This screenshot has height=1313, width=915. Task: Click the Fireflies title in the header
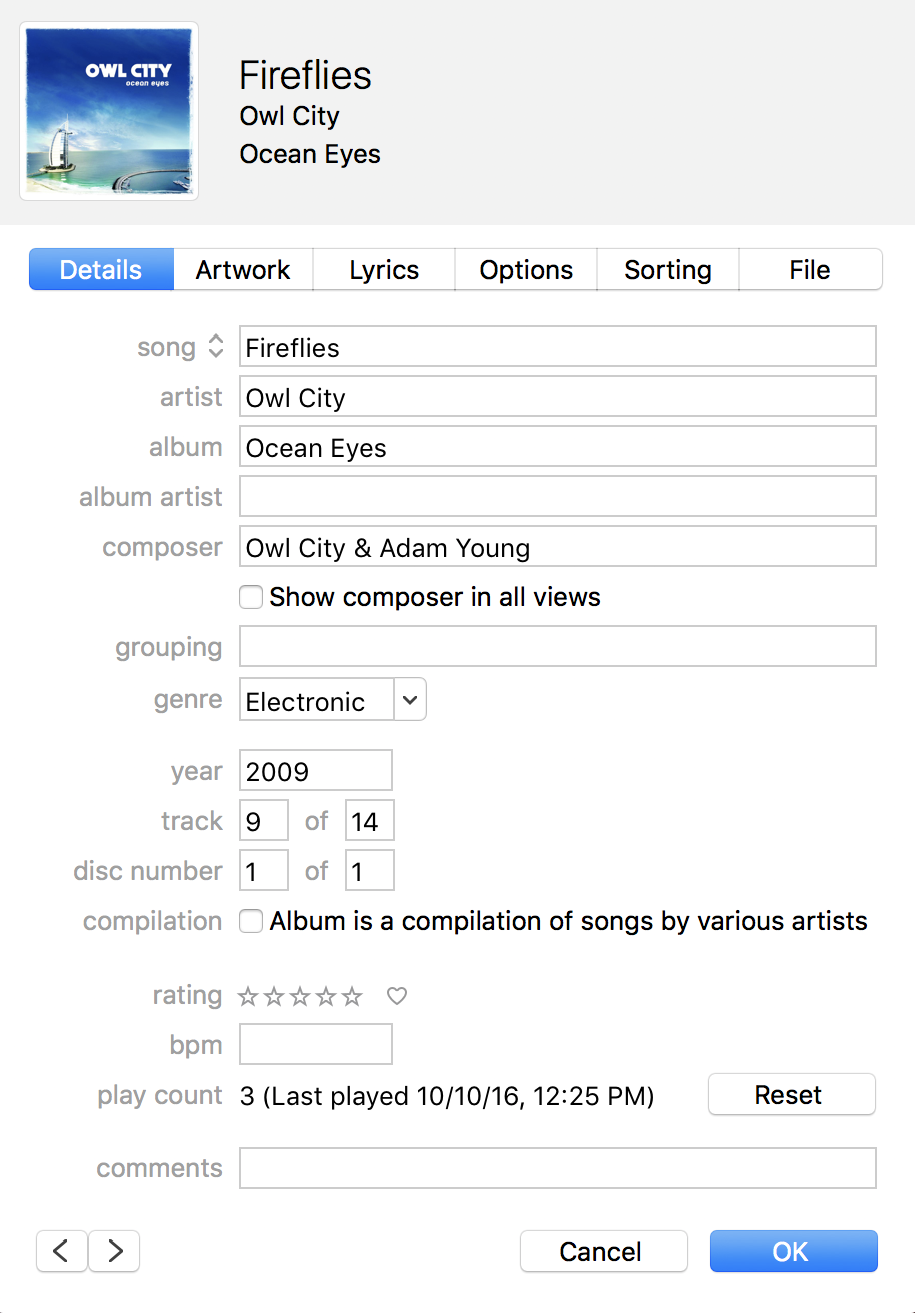[x=306, y=75]
